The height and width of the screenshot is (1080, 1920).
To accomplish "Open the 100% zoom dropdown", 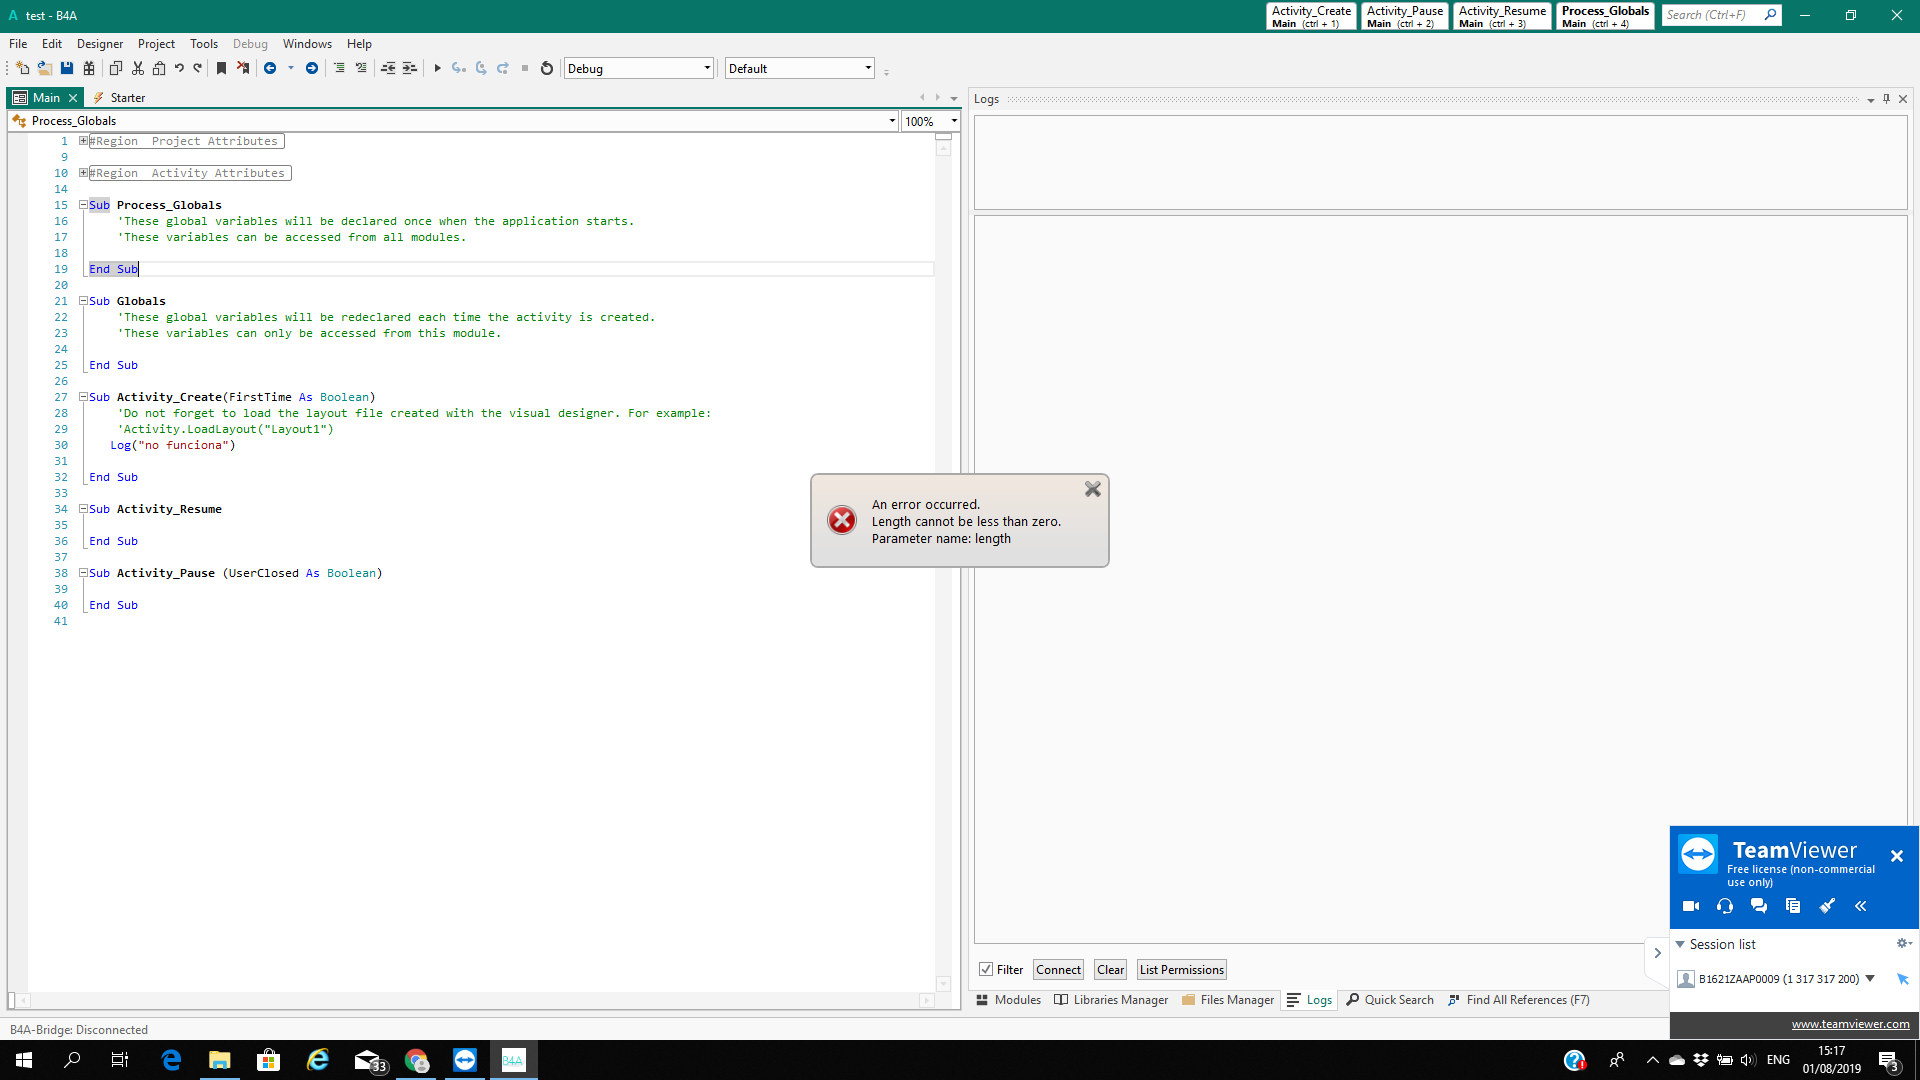I will 953,121.
